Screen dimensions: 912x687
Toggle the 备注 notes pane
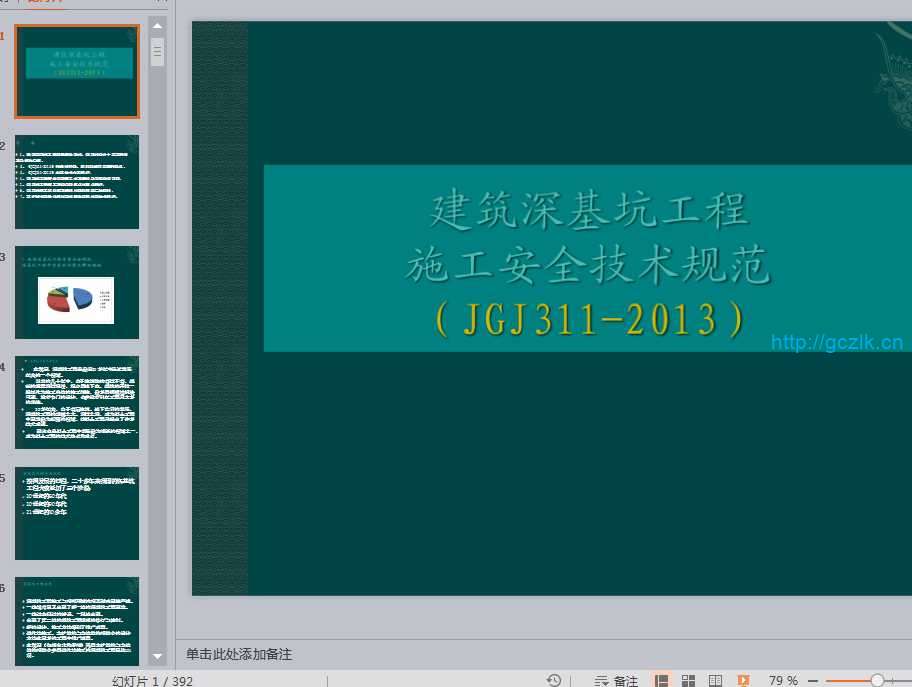point(616,680)
